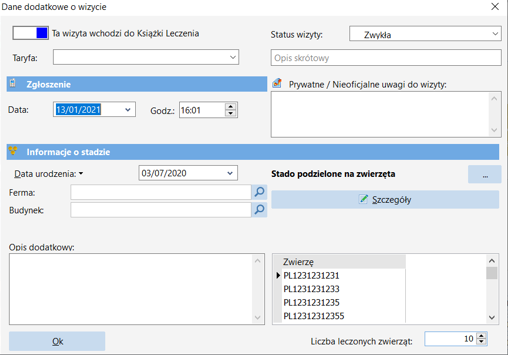Open the Data date picker dropdown
The image size is (510, 361).
tap(128, 110)
